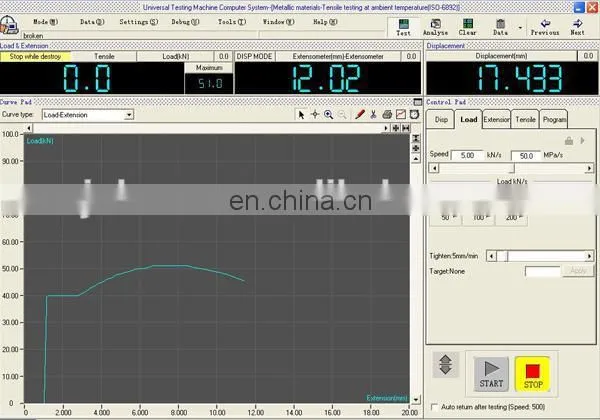Image resolution: width=600 pixels, height=420 pixels.
Task: Reset load with 0.0 zero button
Action: point(223,57)
